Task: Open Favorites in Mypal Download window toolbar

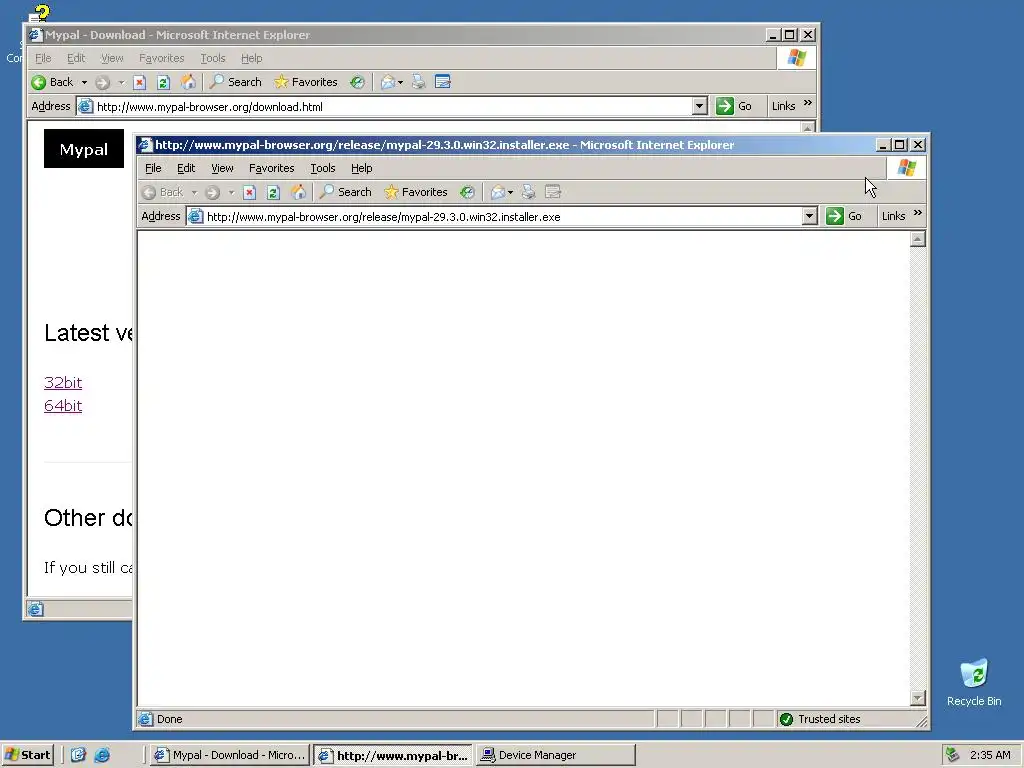Action: 306,82
